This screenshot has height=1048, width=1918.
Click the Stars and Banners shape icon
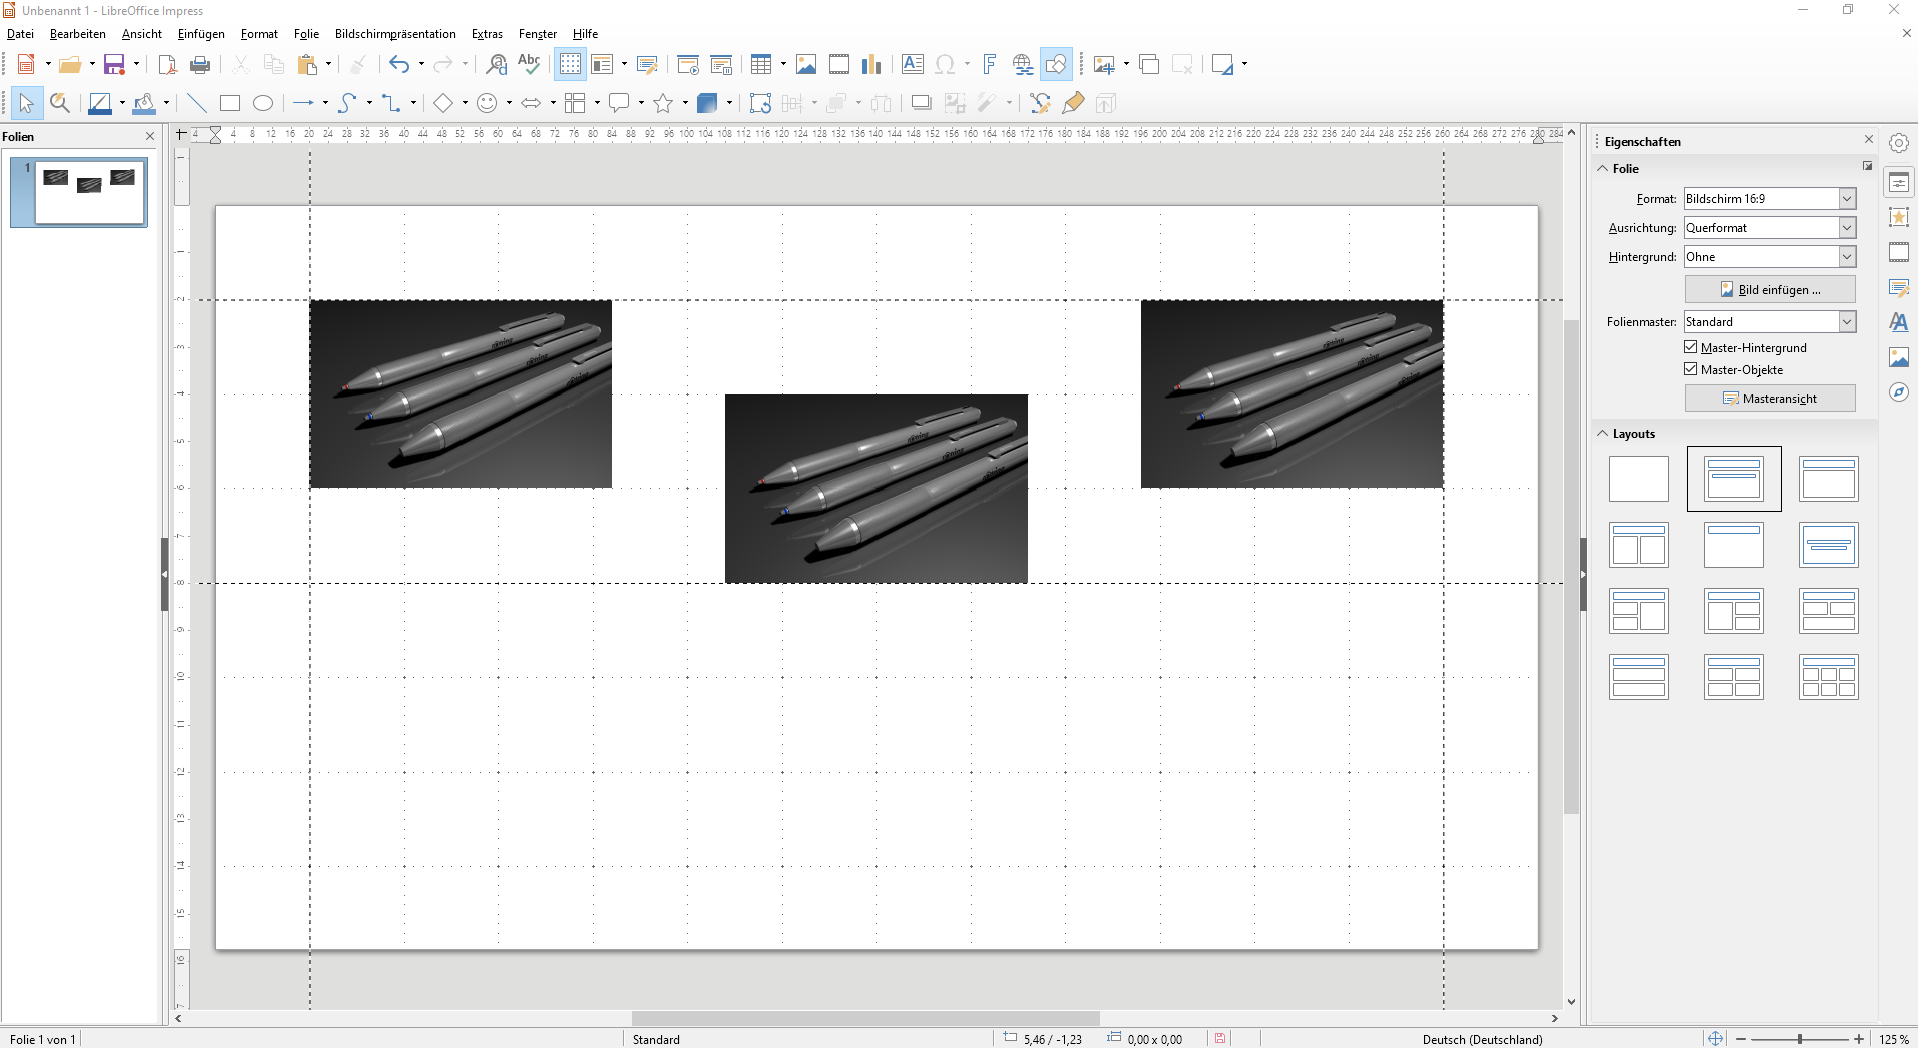coord(663,103)
